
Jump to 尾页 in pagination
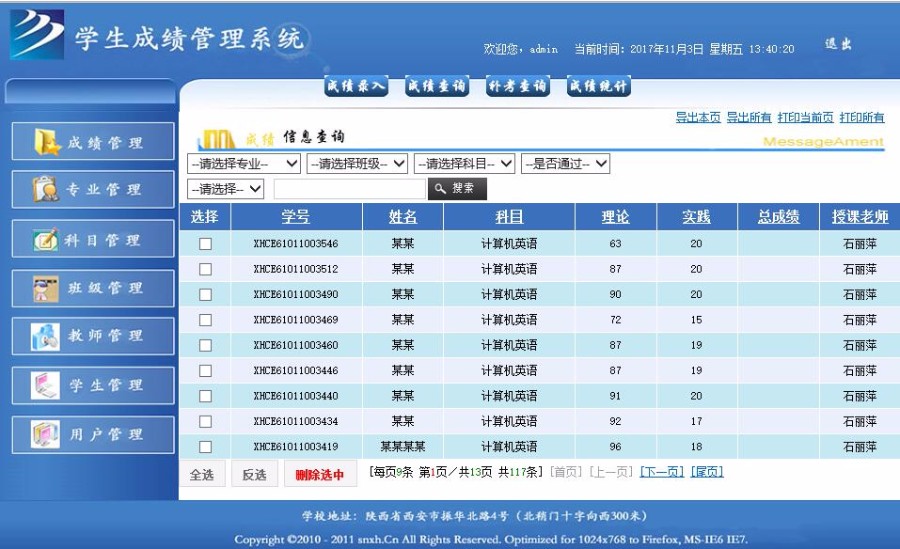click(707, 472)
